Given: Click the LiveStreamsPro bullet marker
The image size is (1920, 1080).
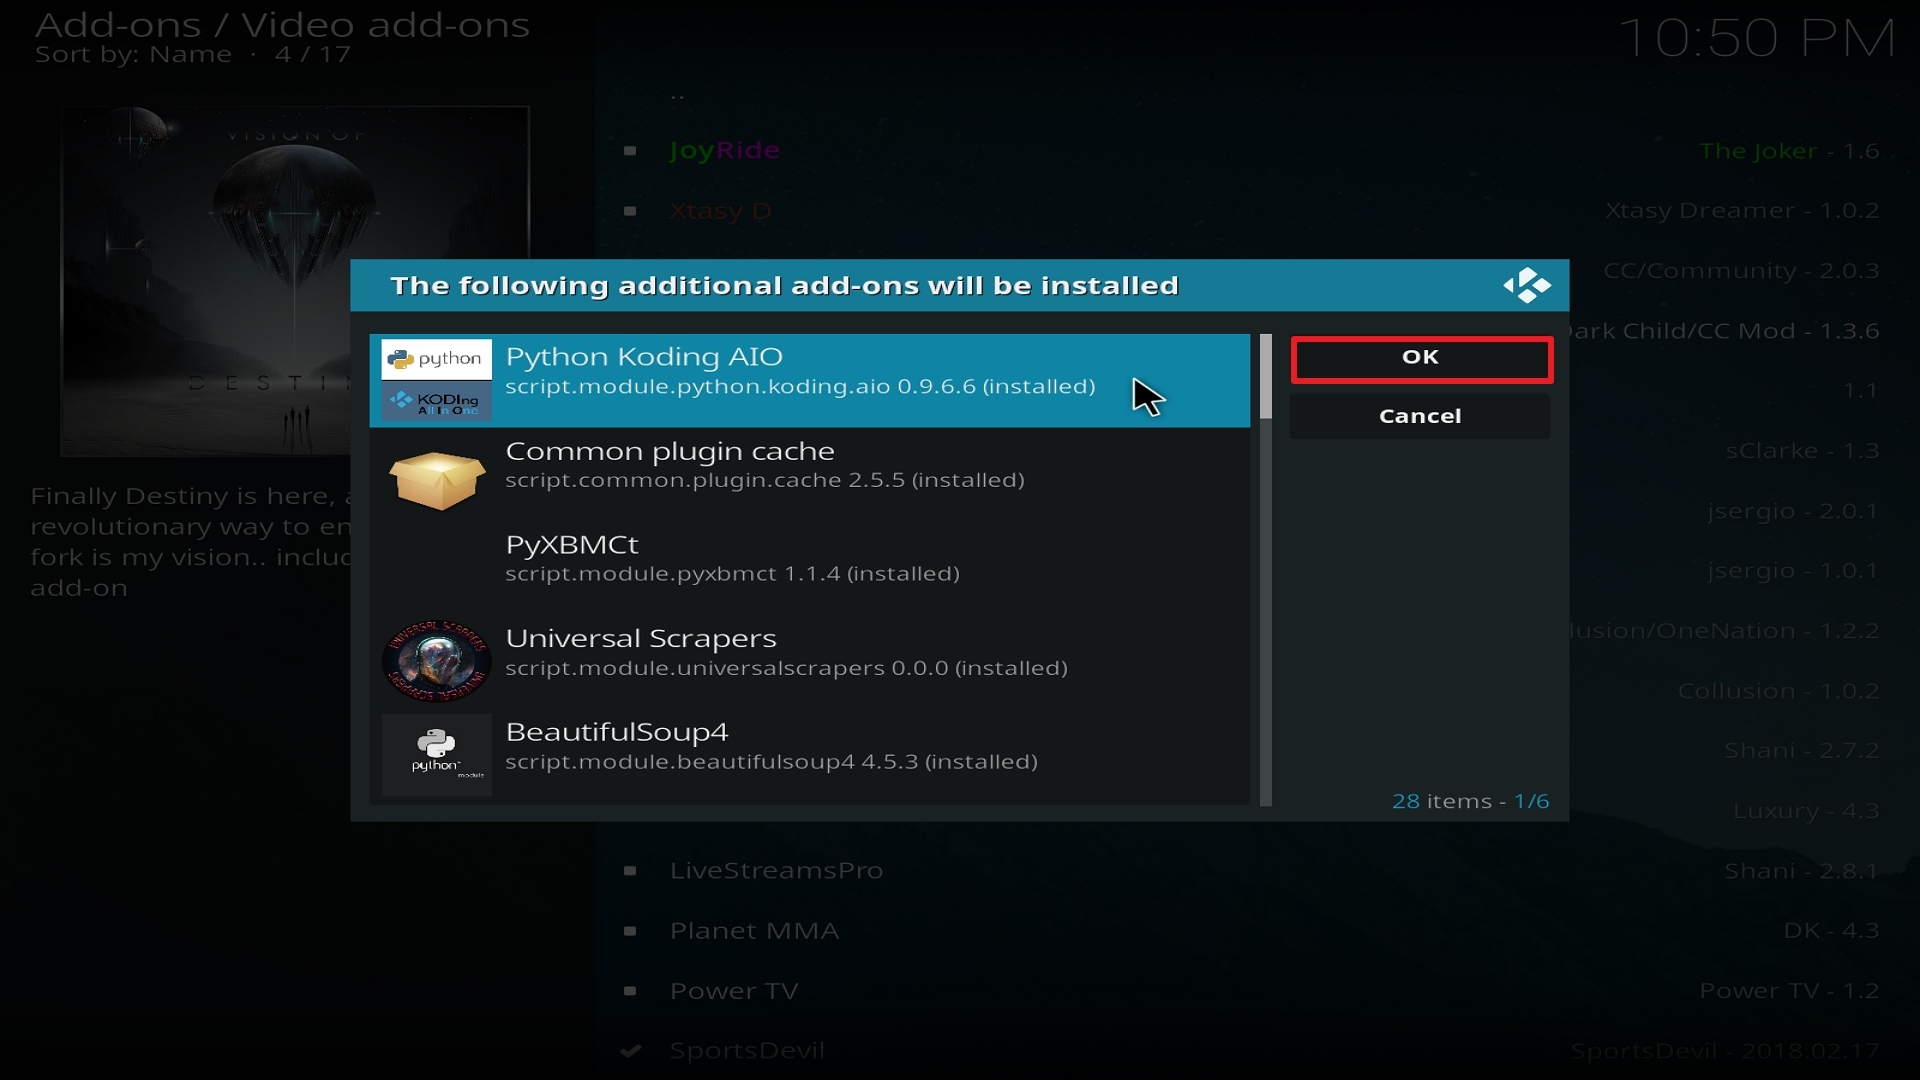Looking at the screenshot, I should (630, 871).
